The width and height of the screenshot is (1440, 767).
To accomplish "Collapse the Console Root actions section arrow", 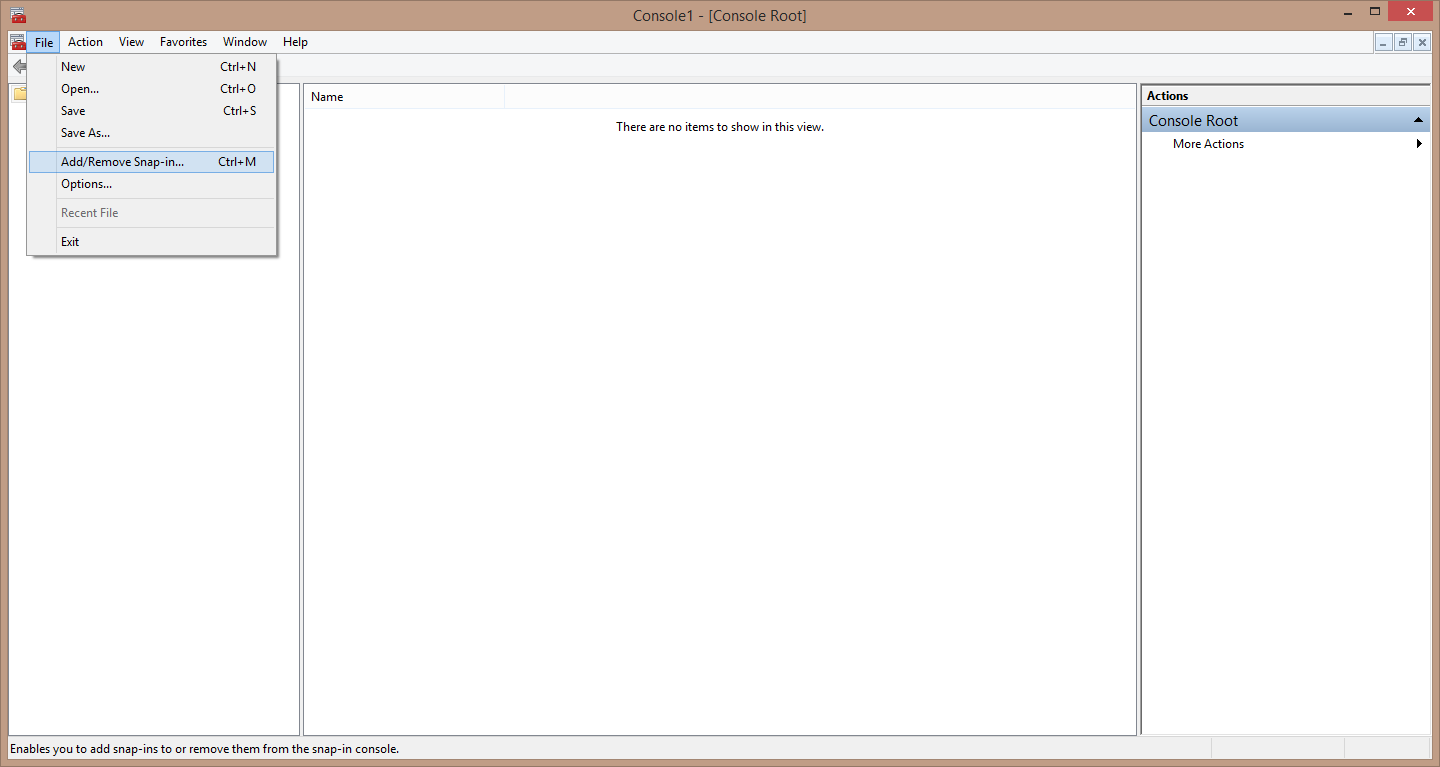I will click(1418, 120).
